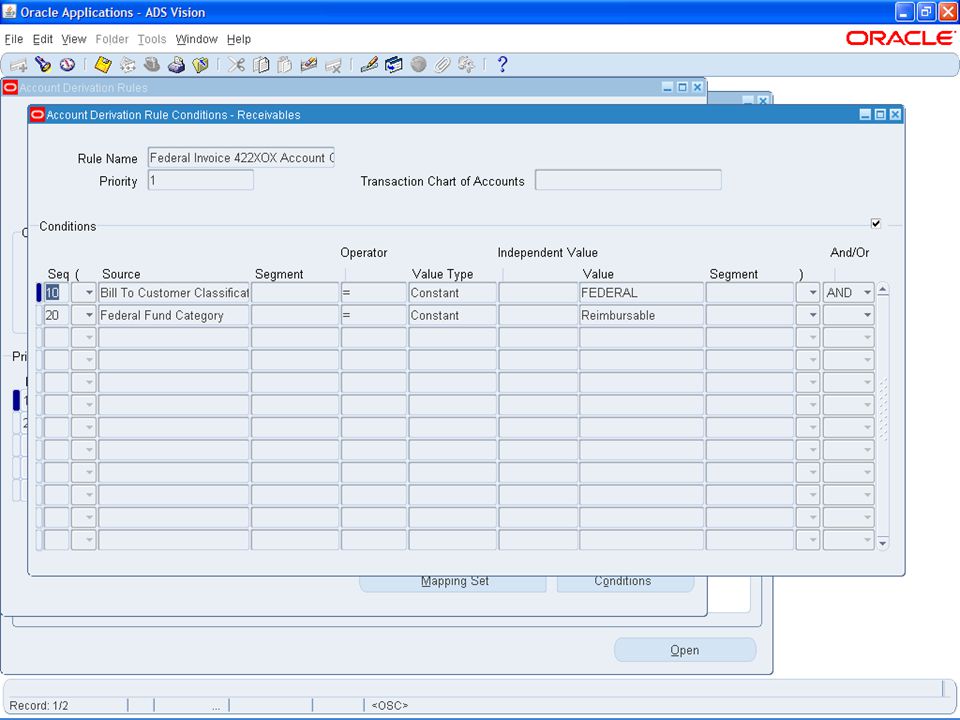Viewport: 960px width, 720px height.
Task: Click the Switch Responsibility hat icon
Action: click(x=152, y=64)
